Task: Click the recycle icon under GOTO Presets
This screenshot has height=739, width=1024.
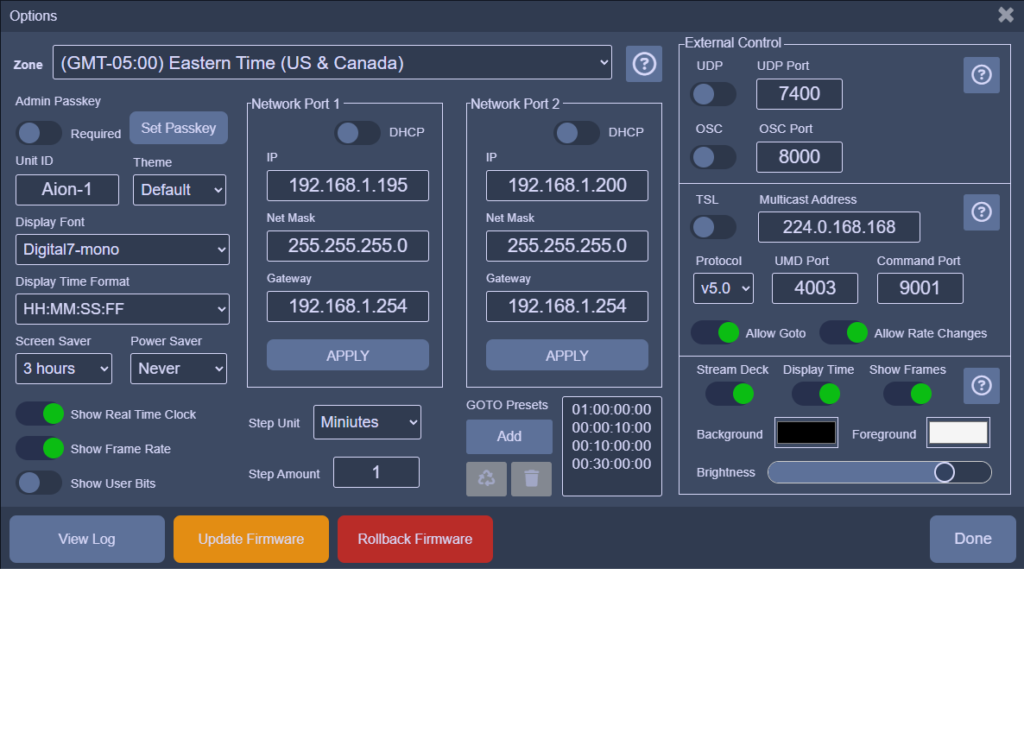Action: click(x=486, y=479)
